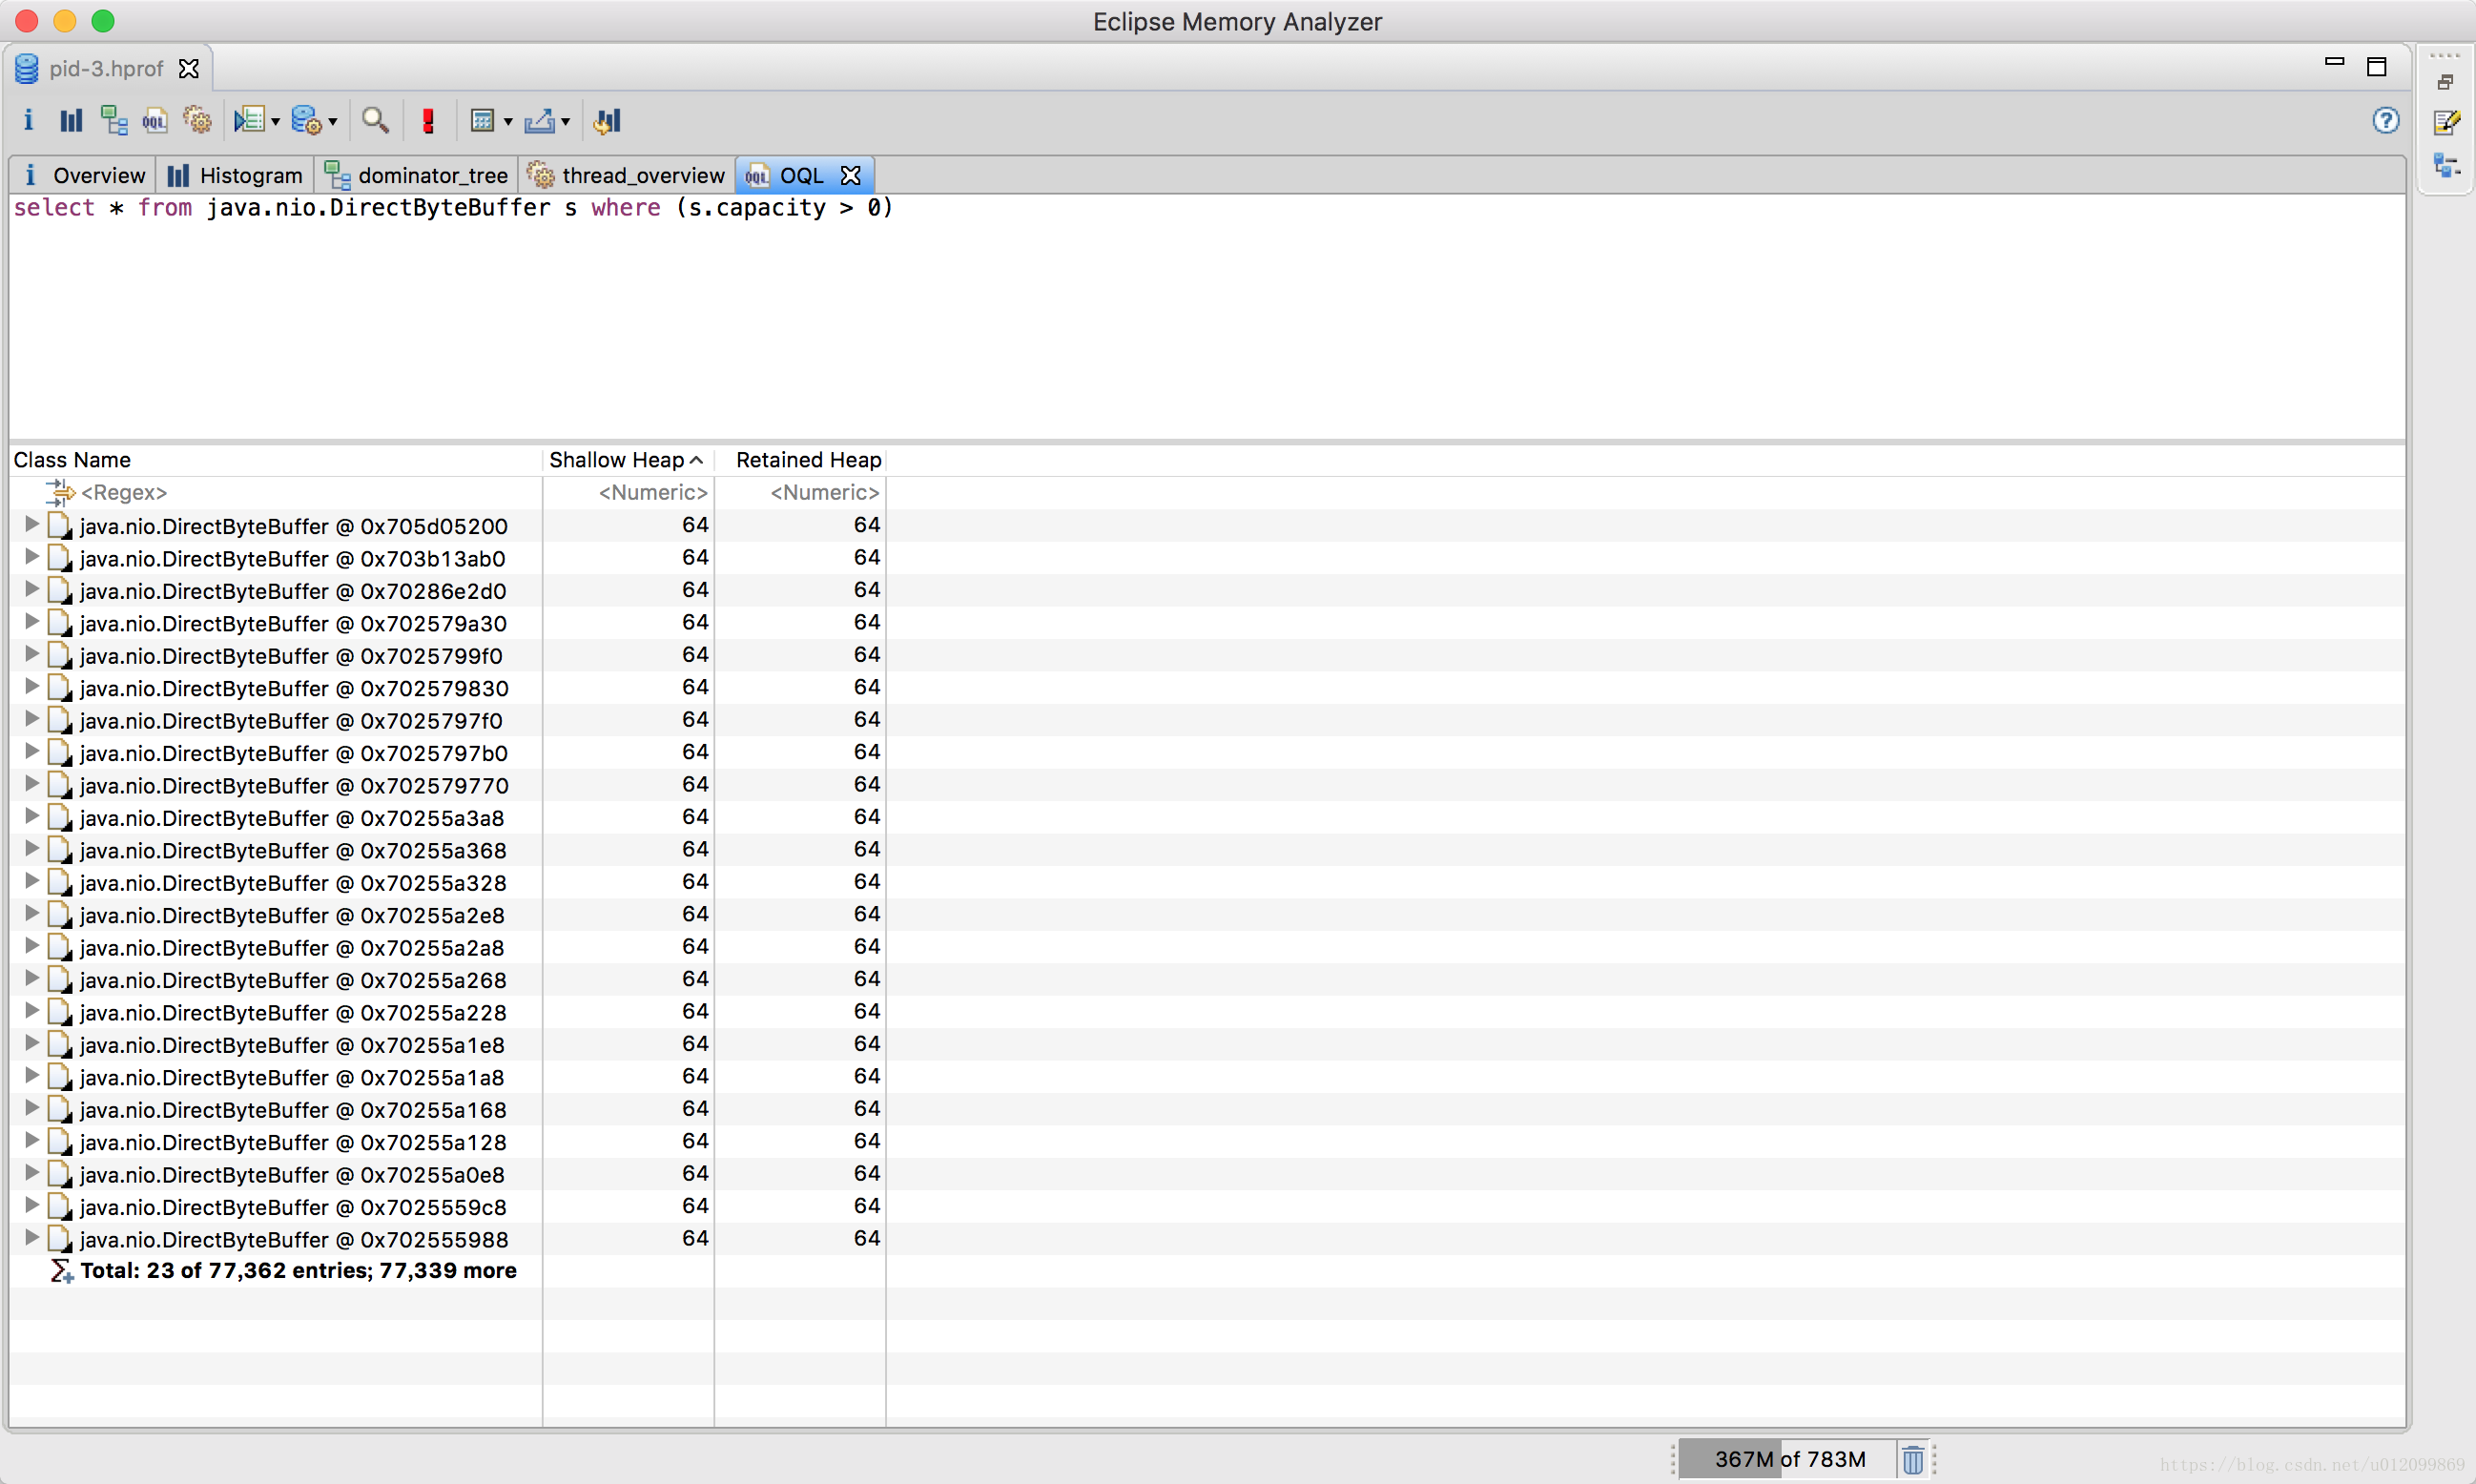Switch to the thread_overview tab

626,175
